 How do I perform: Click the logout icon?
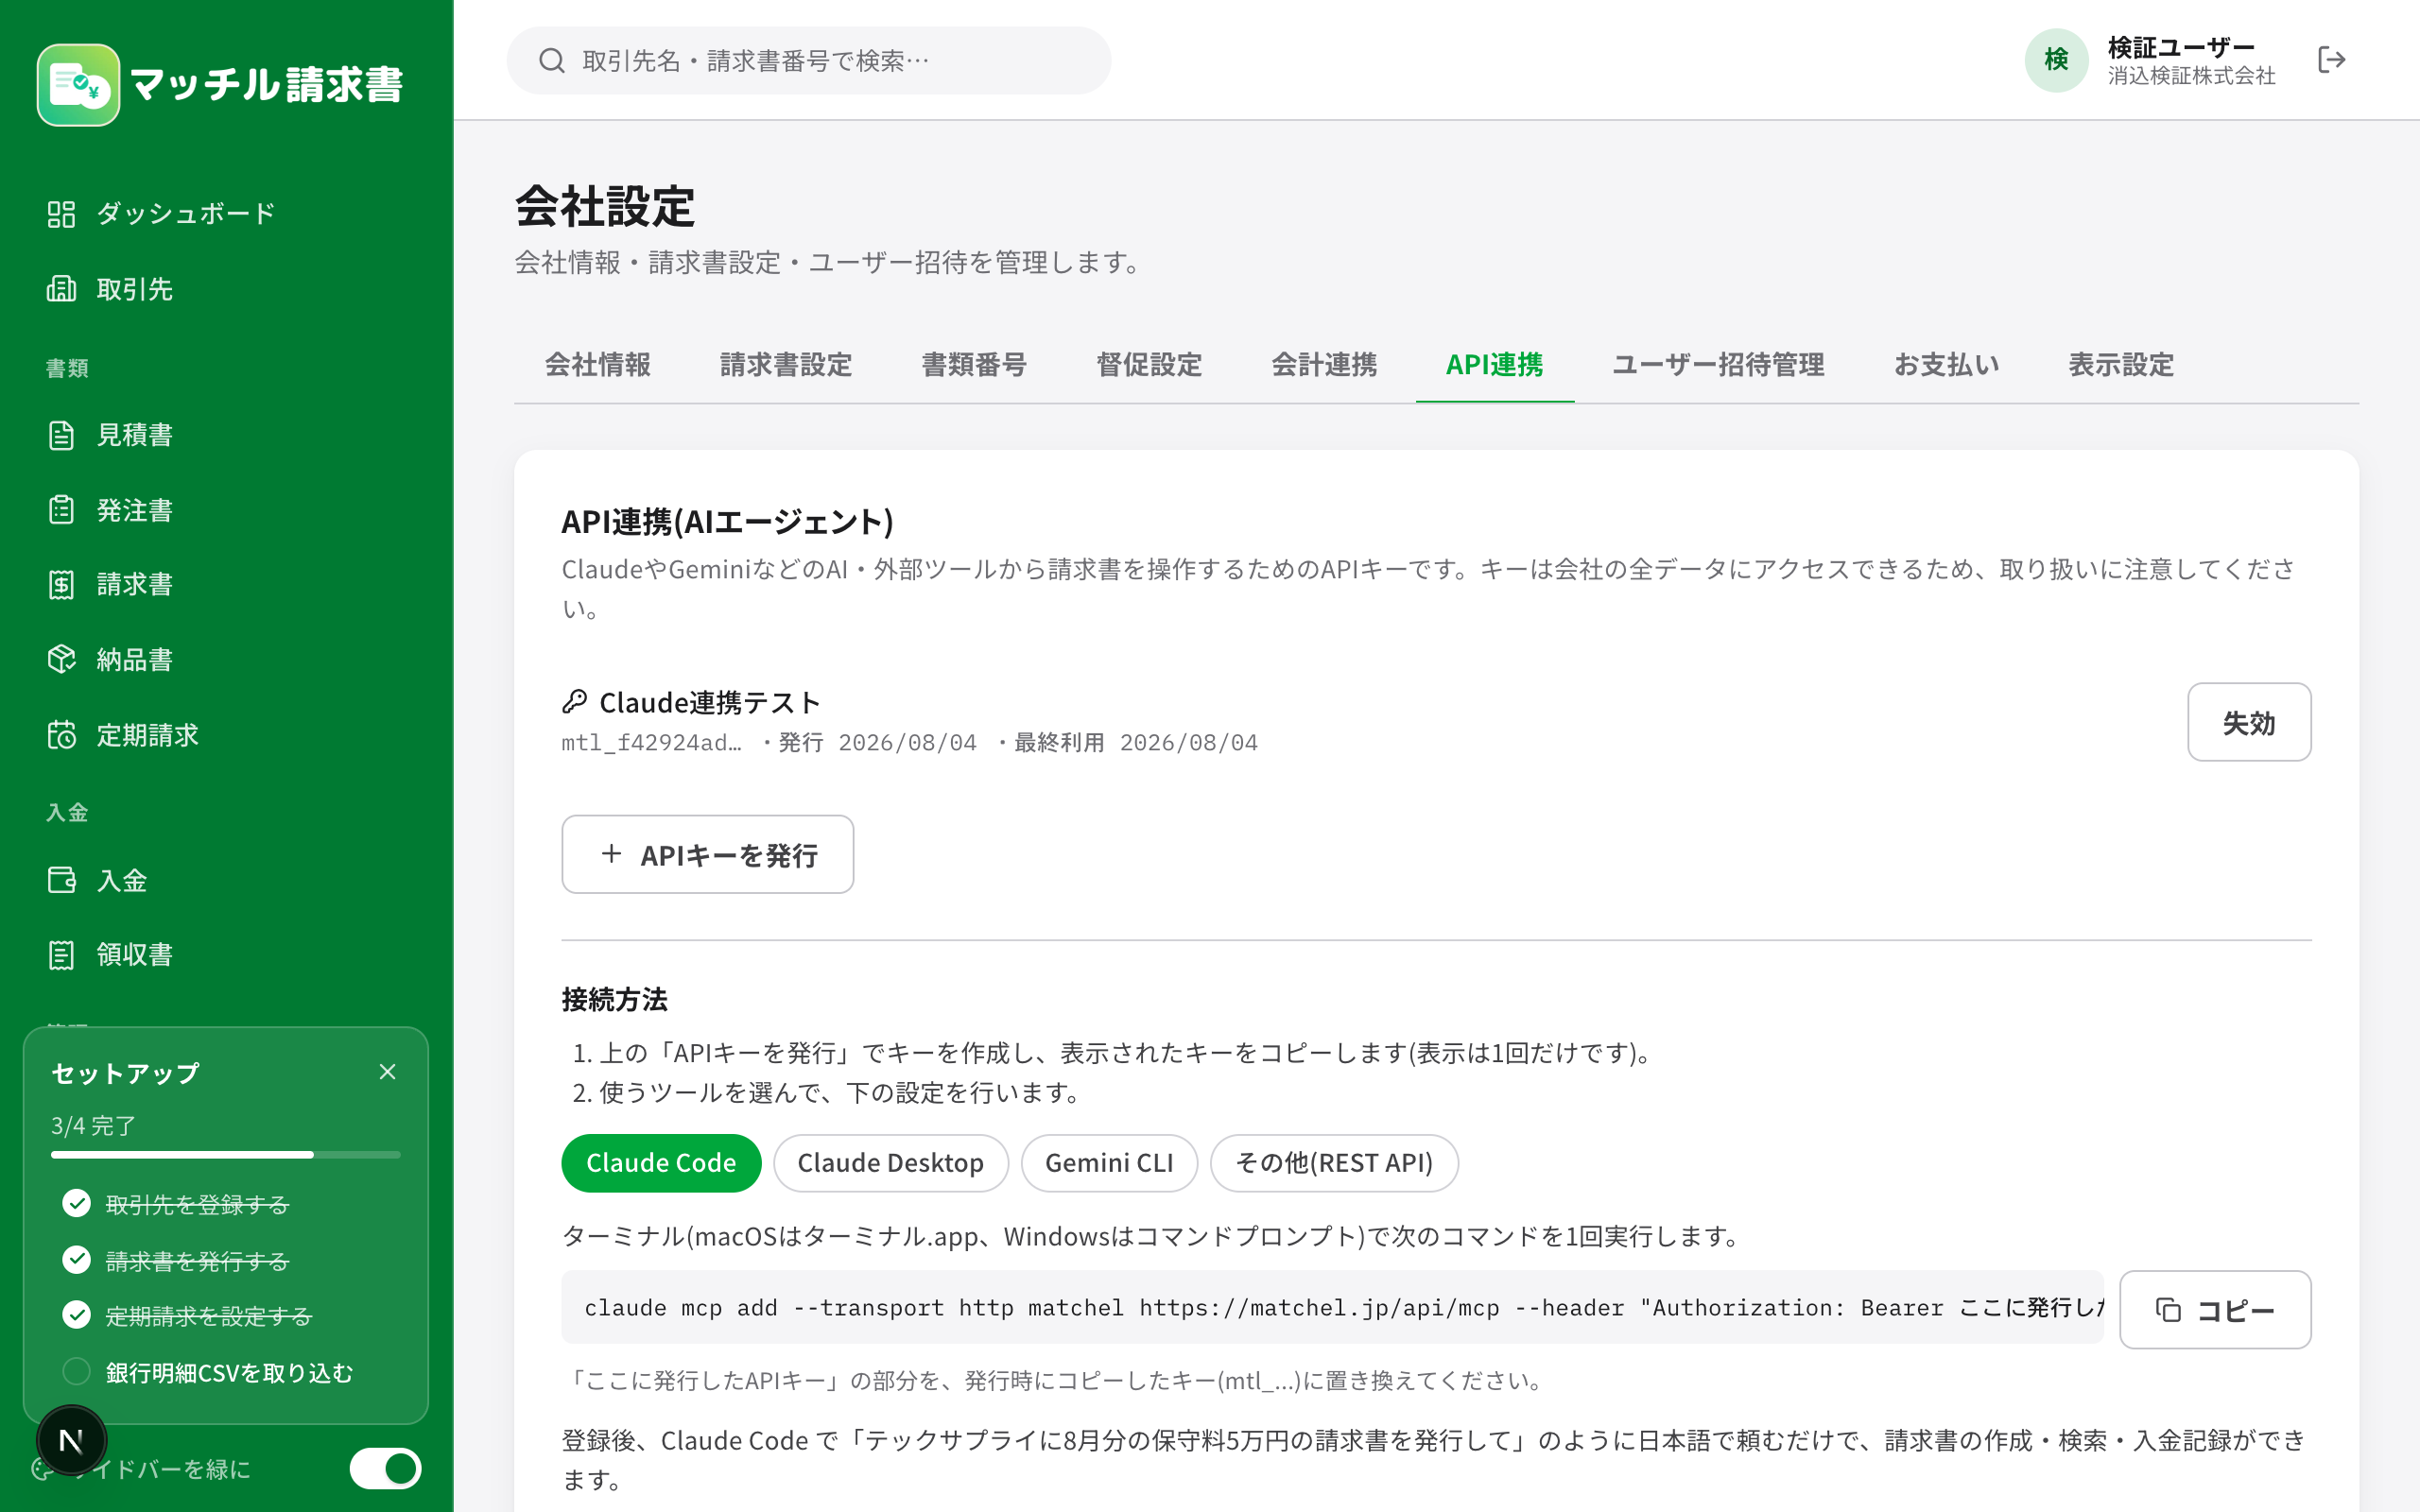pos(2331,60)
